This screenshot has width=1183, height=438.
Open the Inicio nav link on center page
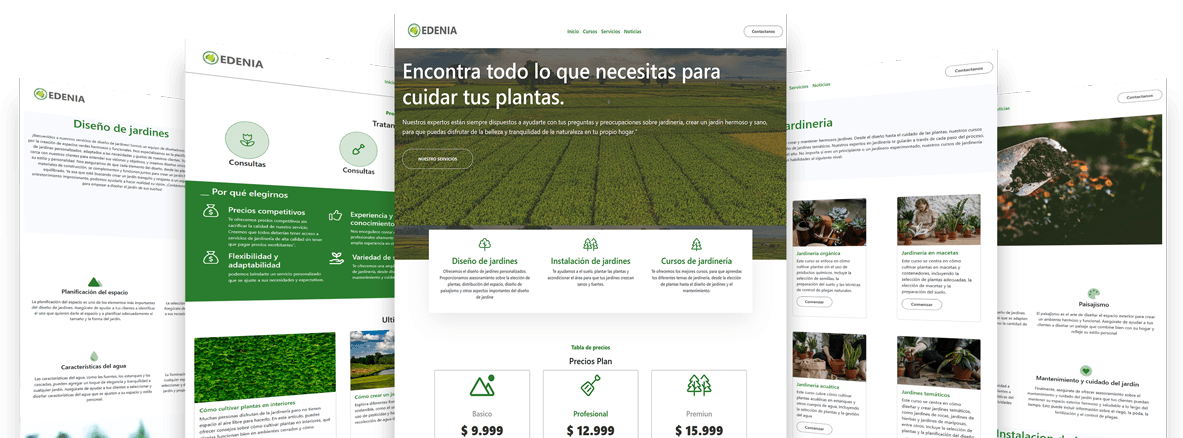pyautogui.click(x=573, y=32)
